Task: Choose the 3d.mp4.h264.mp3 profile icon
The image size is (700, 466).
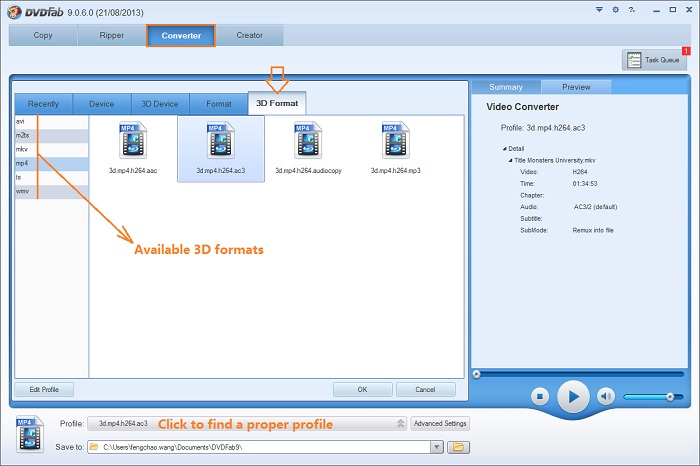Action: click(x=396, y=140)
